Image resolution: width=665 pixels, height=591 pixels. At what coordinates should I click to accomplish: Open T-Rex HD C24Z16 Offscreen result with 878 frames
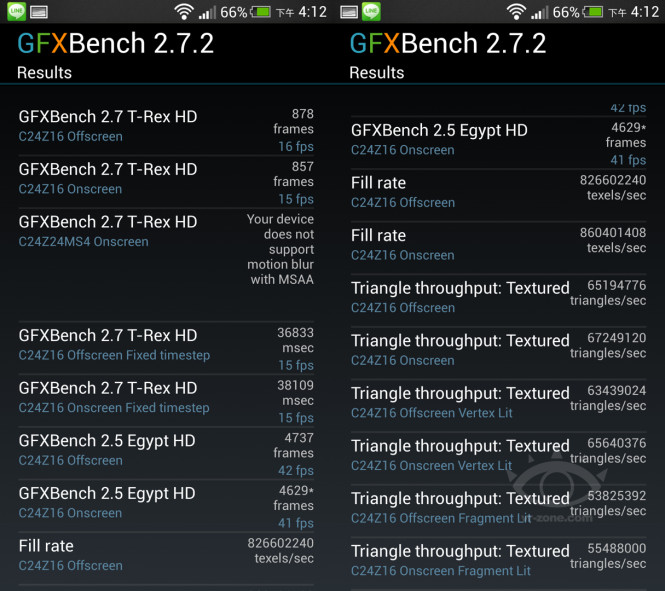point(166,130)
